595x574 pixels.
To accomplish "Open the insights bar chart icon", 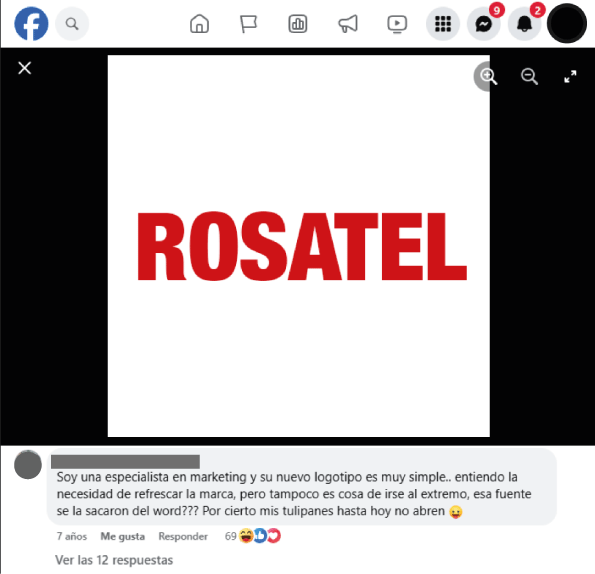I will click(x=298, y=24).
